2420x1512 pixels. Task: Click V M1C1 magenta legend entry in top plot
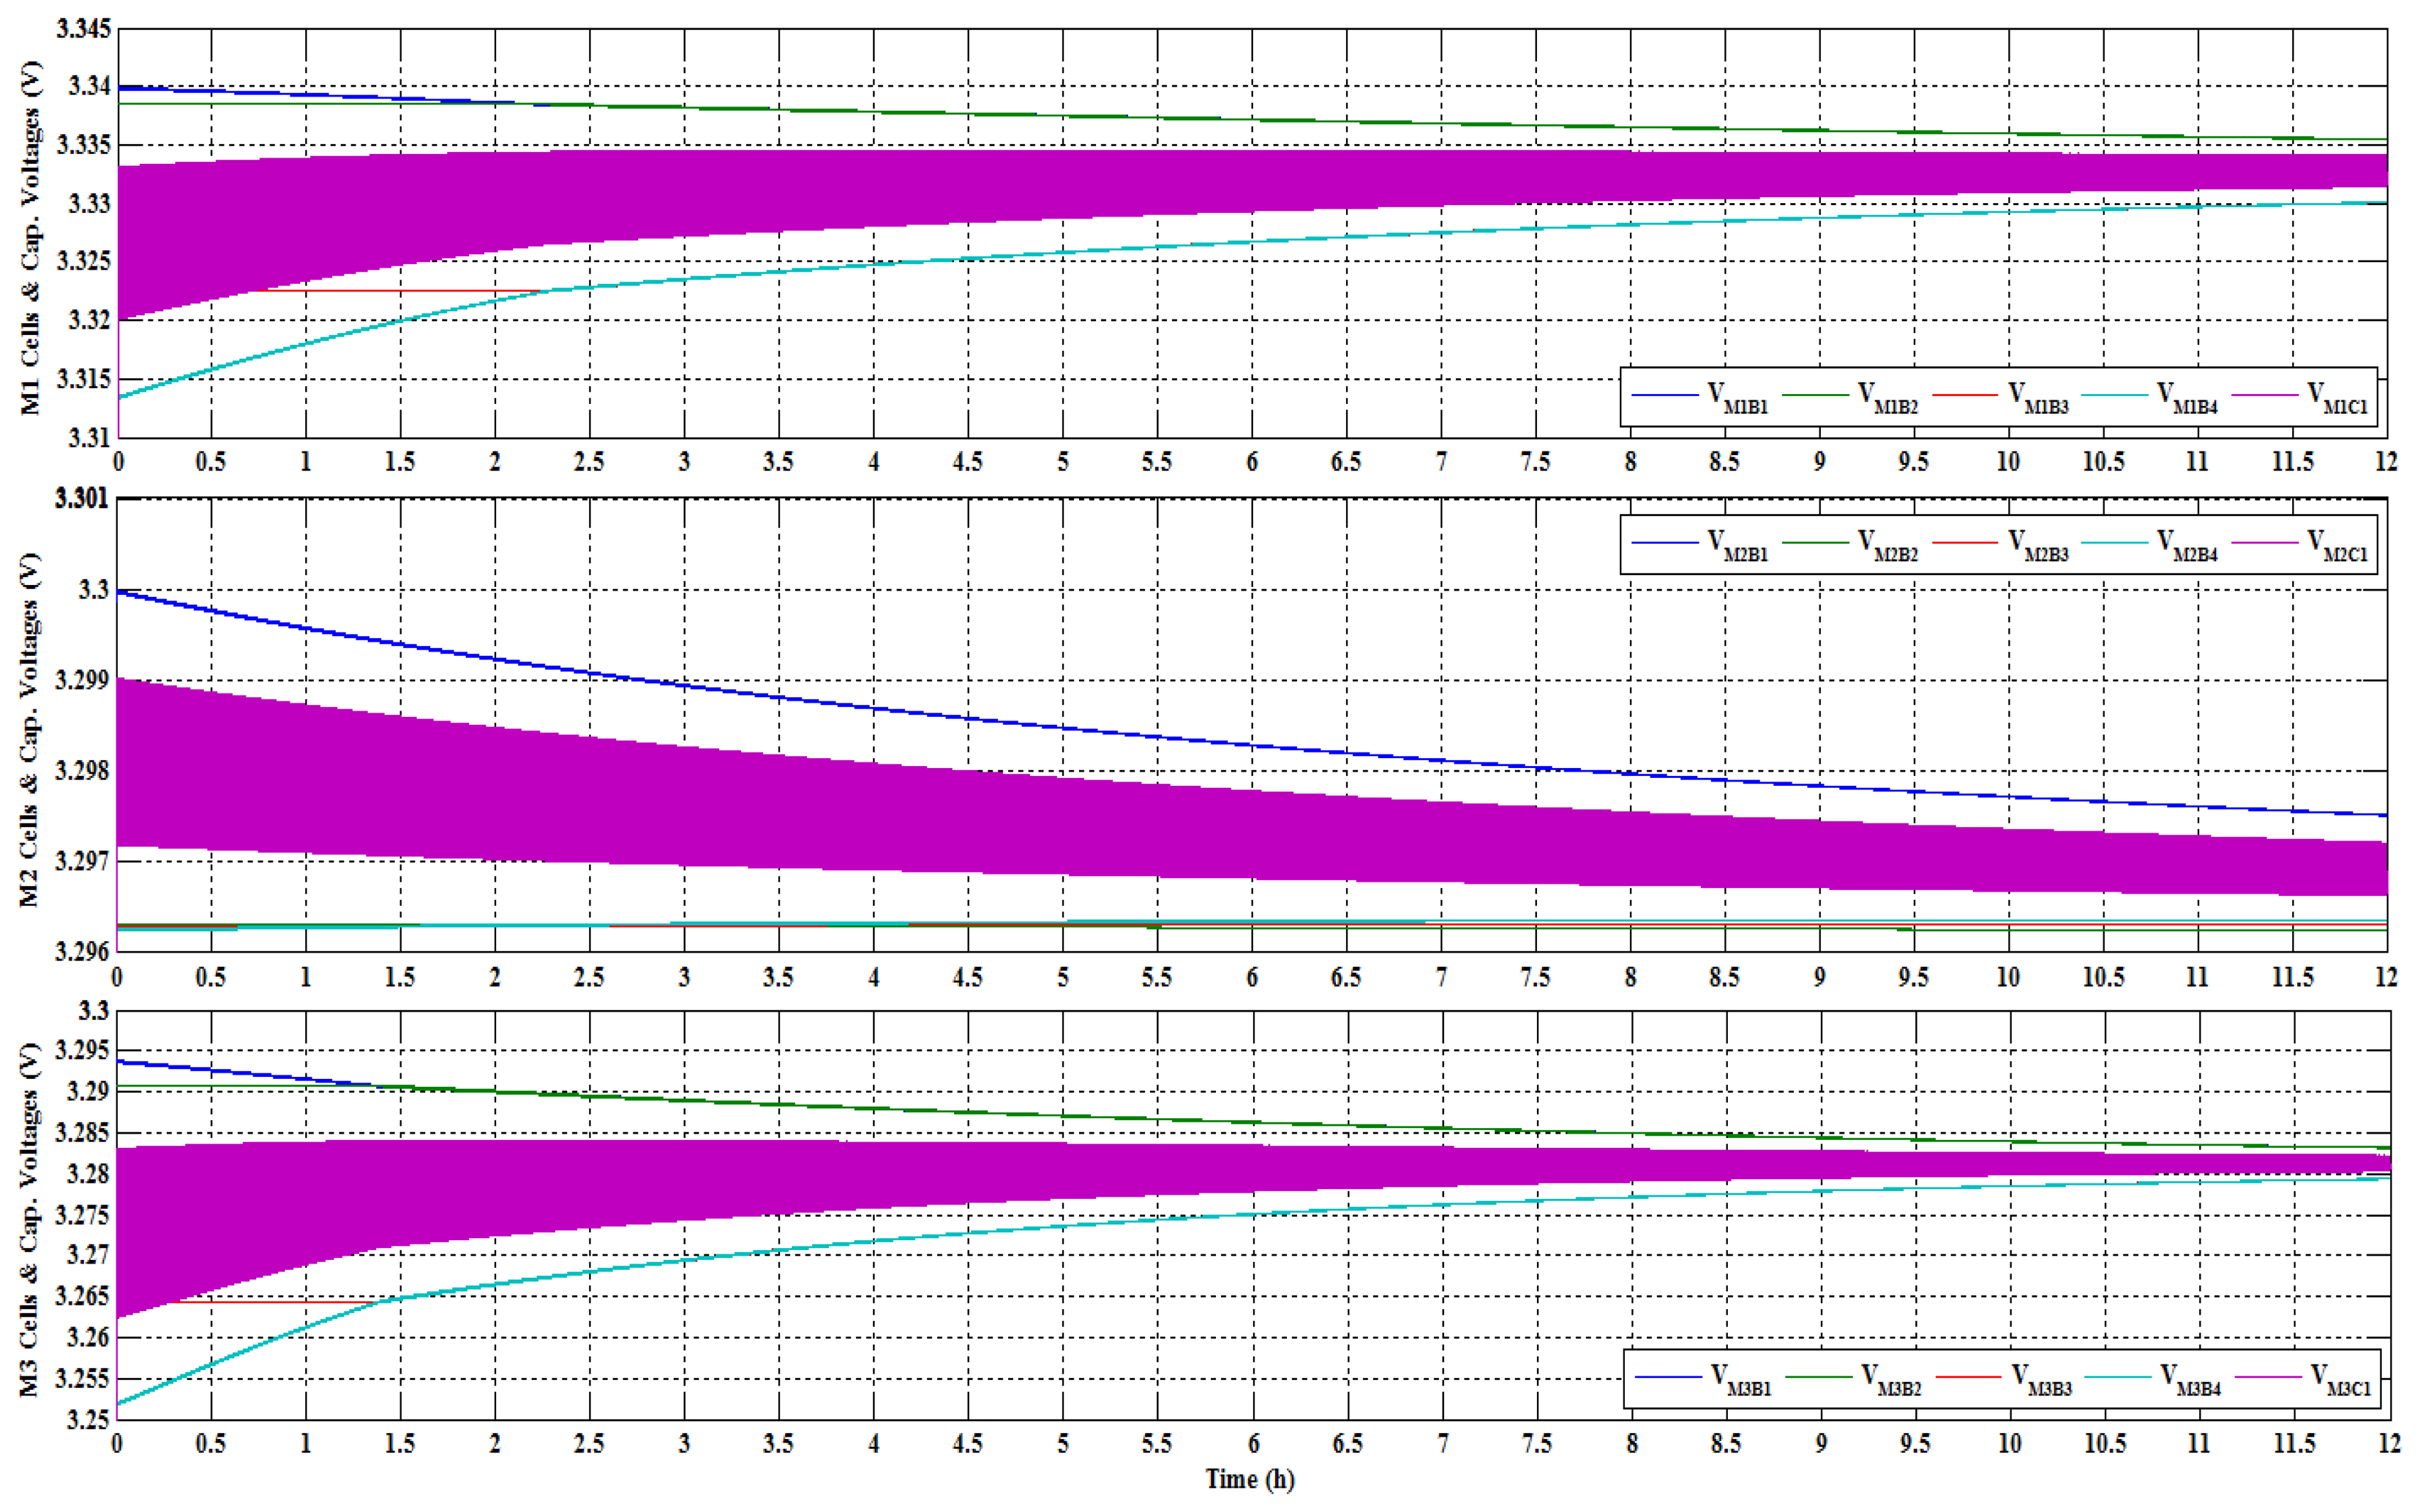tap(2337, 398)
